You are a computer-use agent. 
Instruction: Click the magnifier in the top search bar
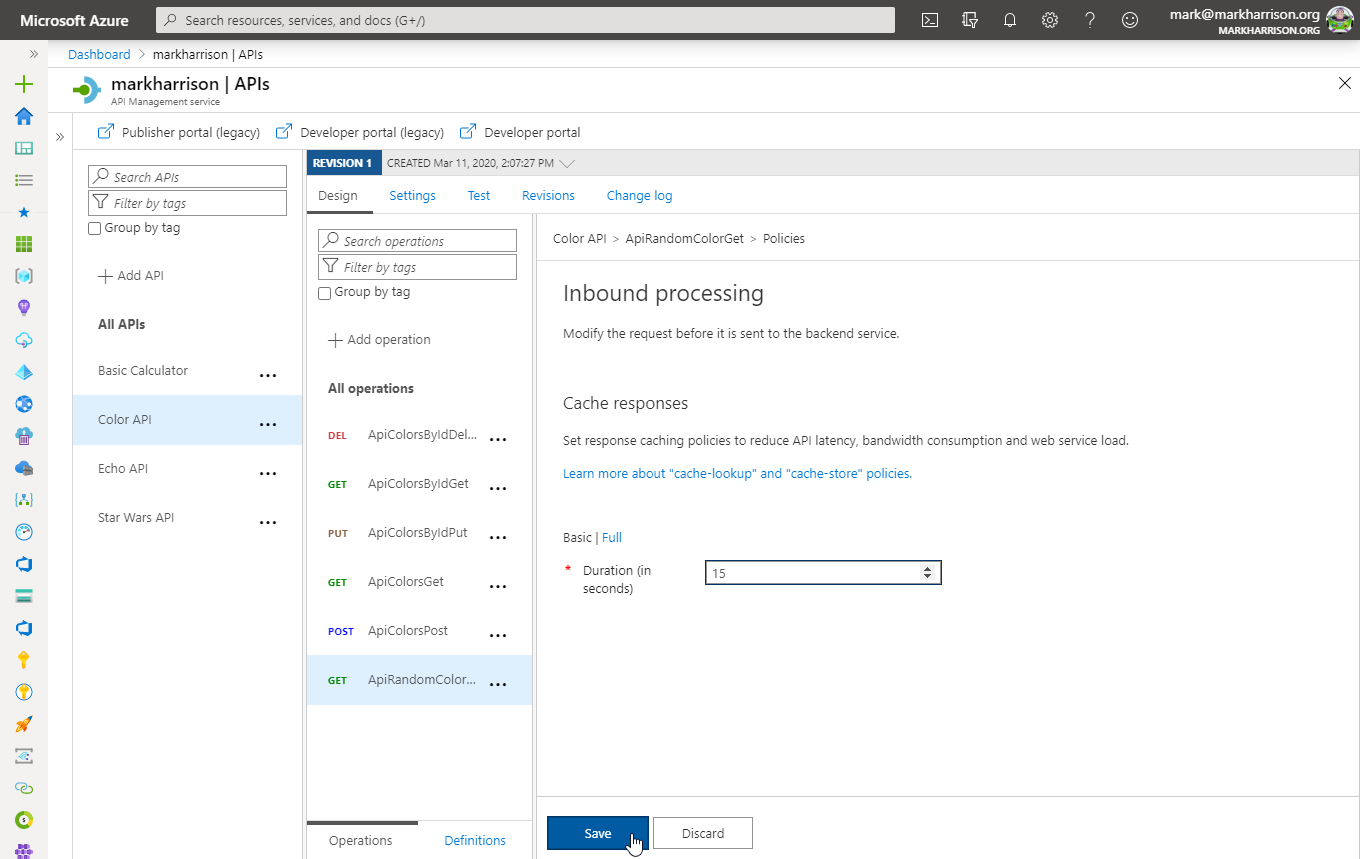[171, 20]
